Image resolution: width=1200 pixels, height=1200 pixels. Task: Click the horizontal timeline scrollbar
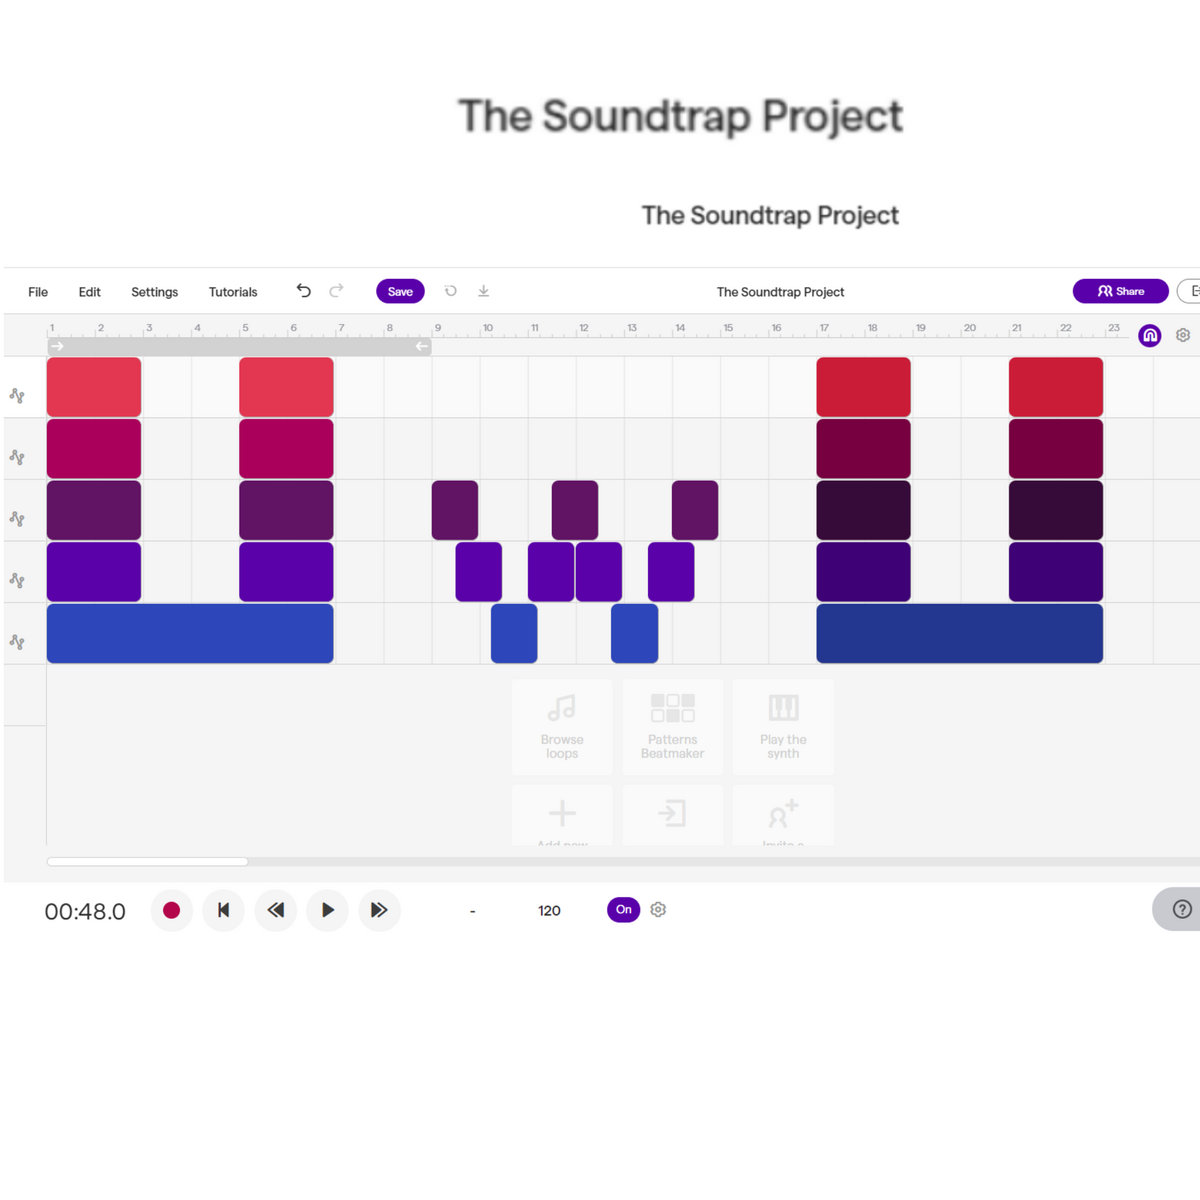148,861
